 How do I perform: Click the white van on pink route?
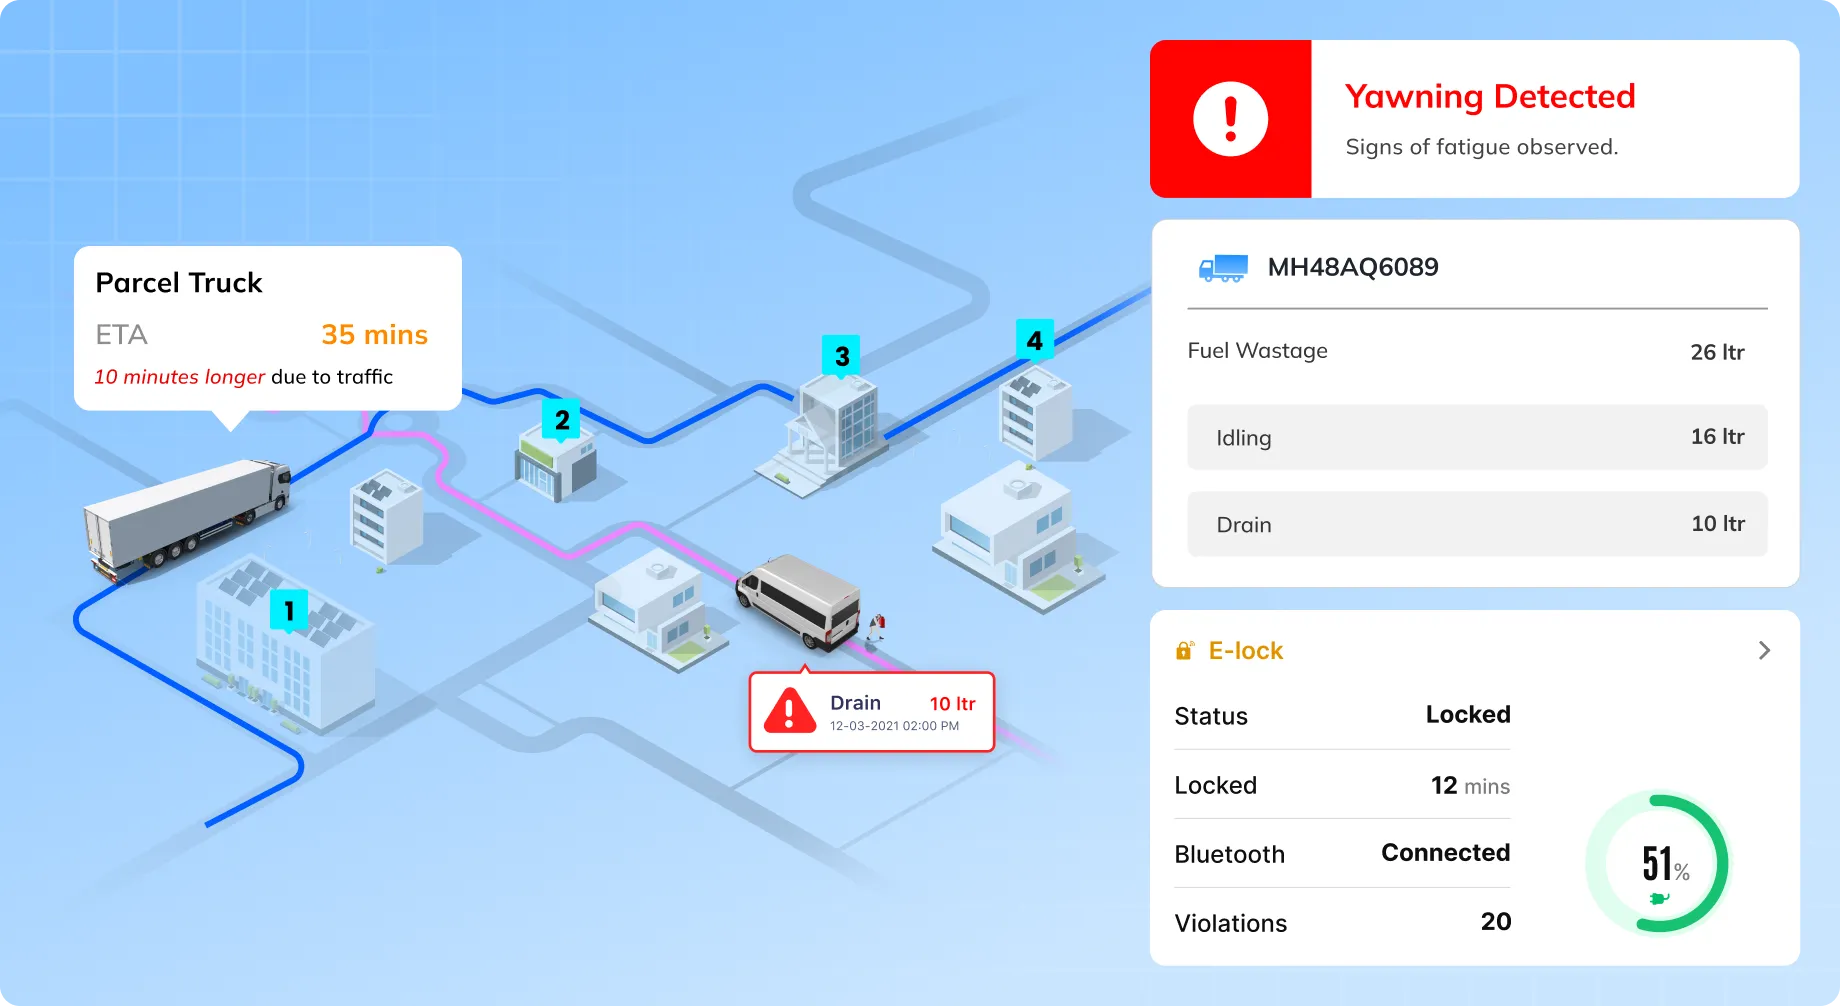pyautogui.click(x=800, y=600)
